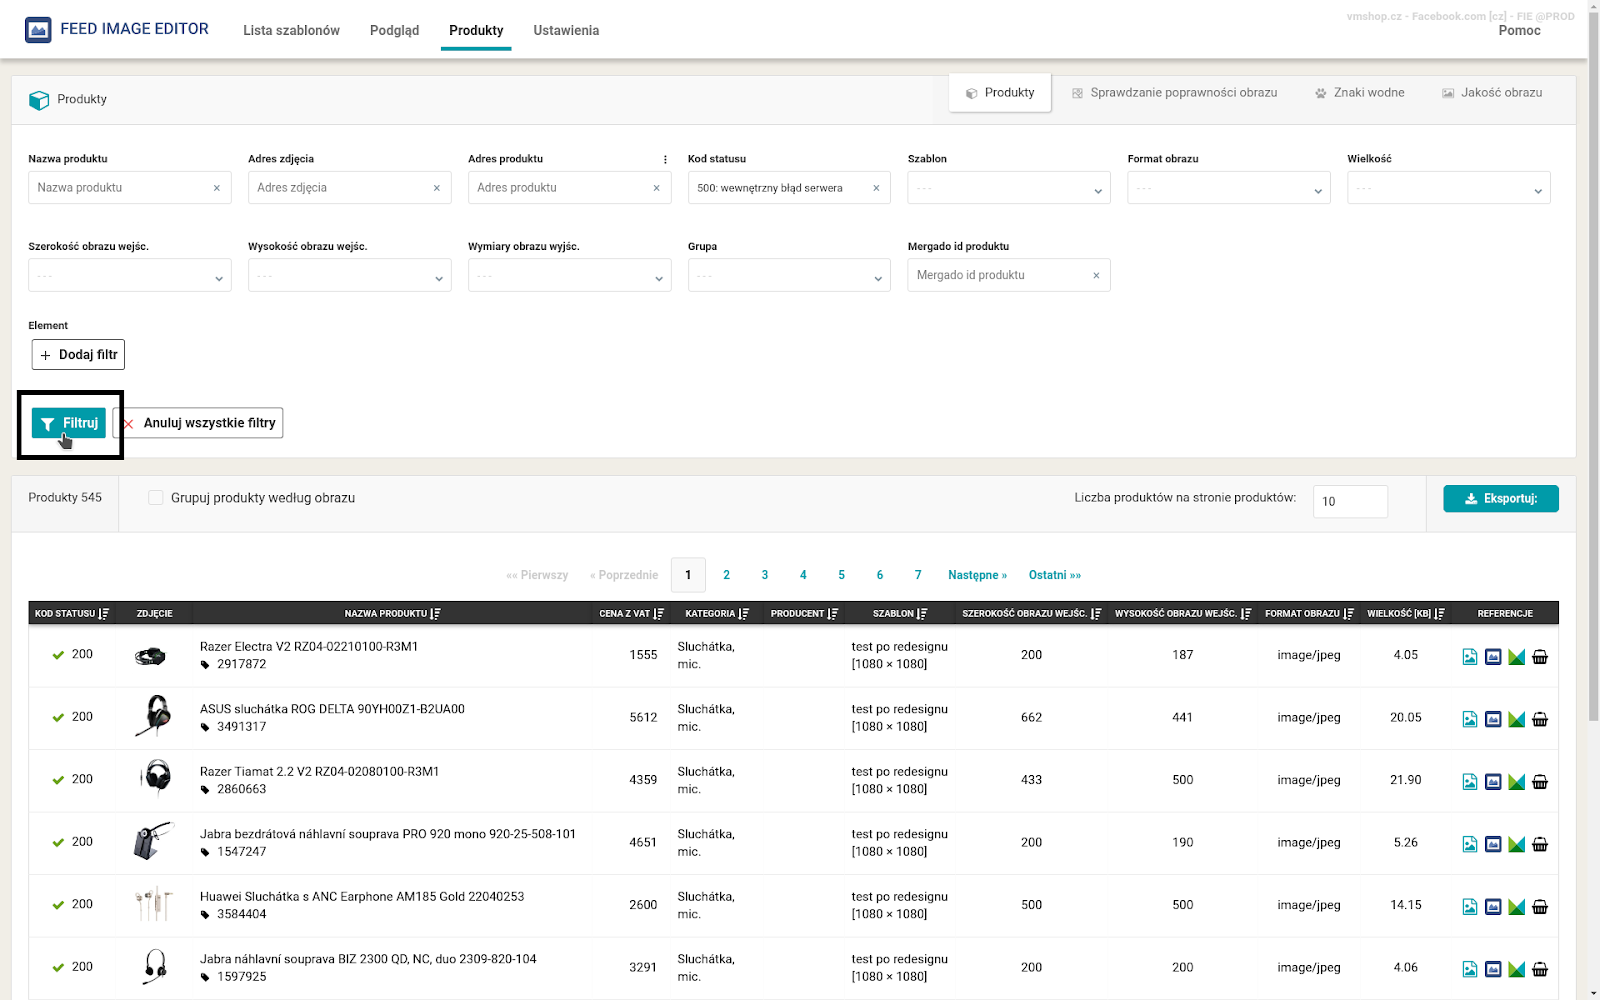Open Feed Image Editor icon in Razer Tiamat row
This screenshot has height=1000, width=1600.
click(1493, 782)
